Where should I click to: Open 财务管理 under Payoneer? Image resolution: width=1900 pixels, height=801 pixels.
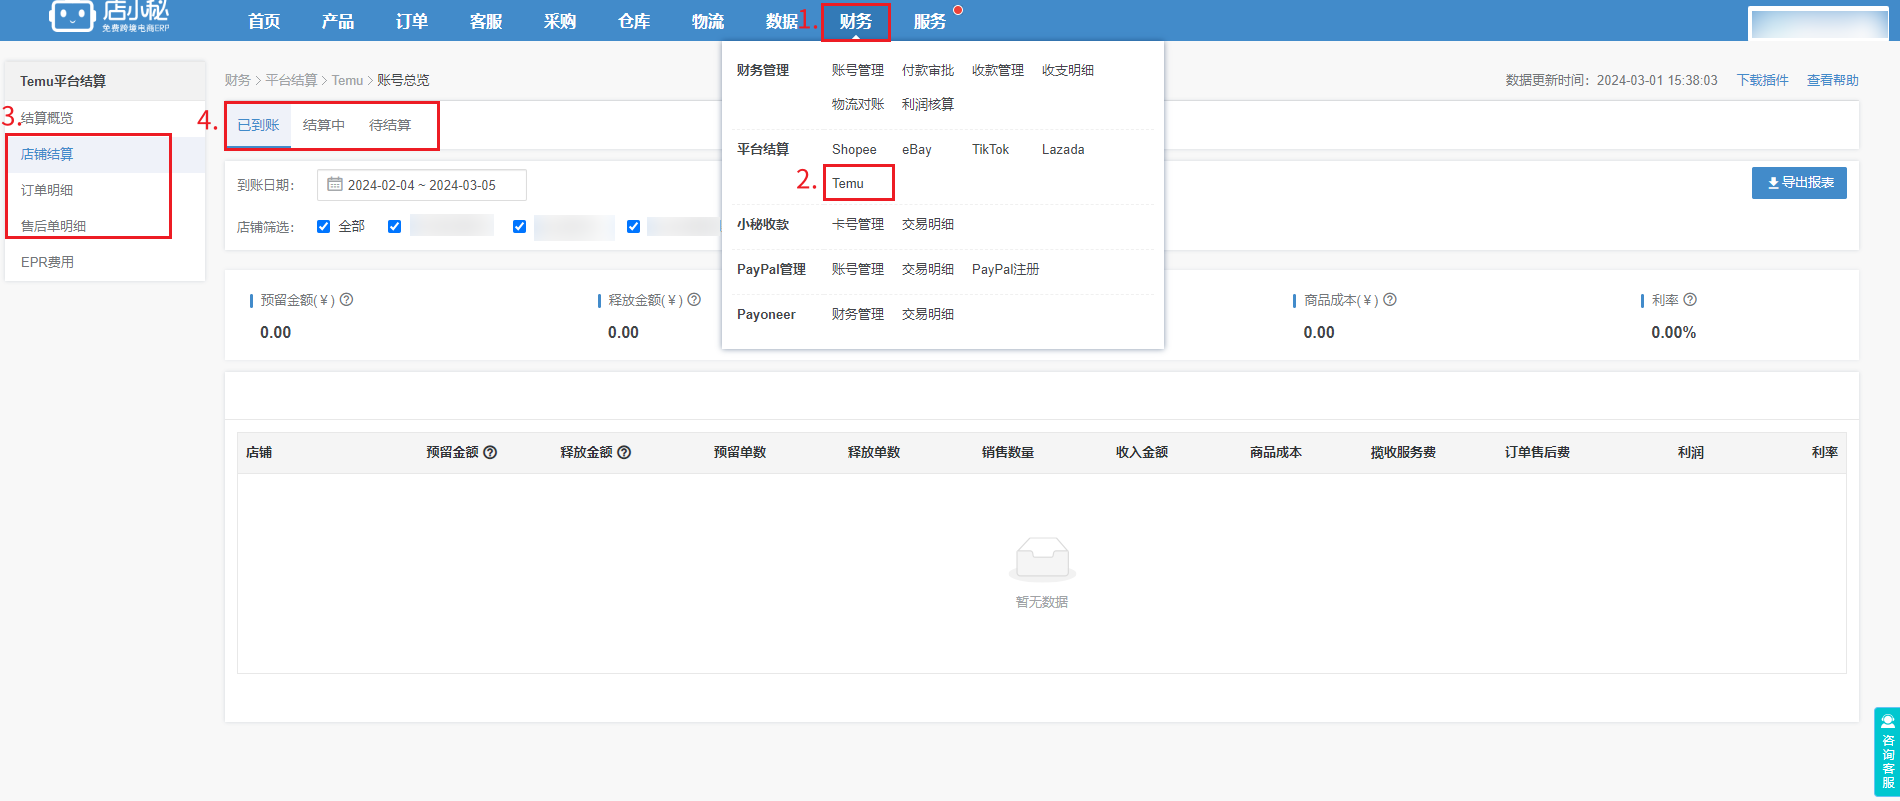[858, 314]
